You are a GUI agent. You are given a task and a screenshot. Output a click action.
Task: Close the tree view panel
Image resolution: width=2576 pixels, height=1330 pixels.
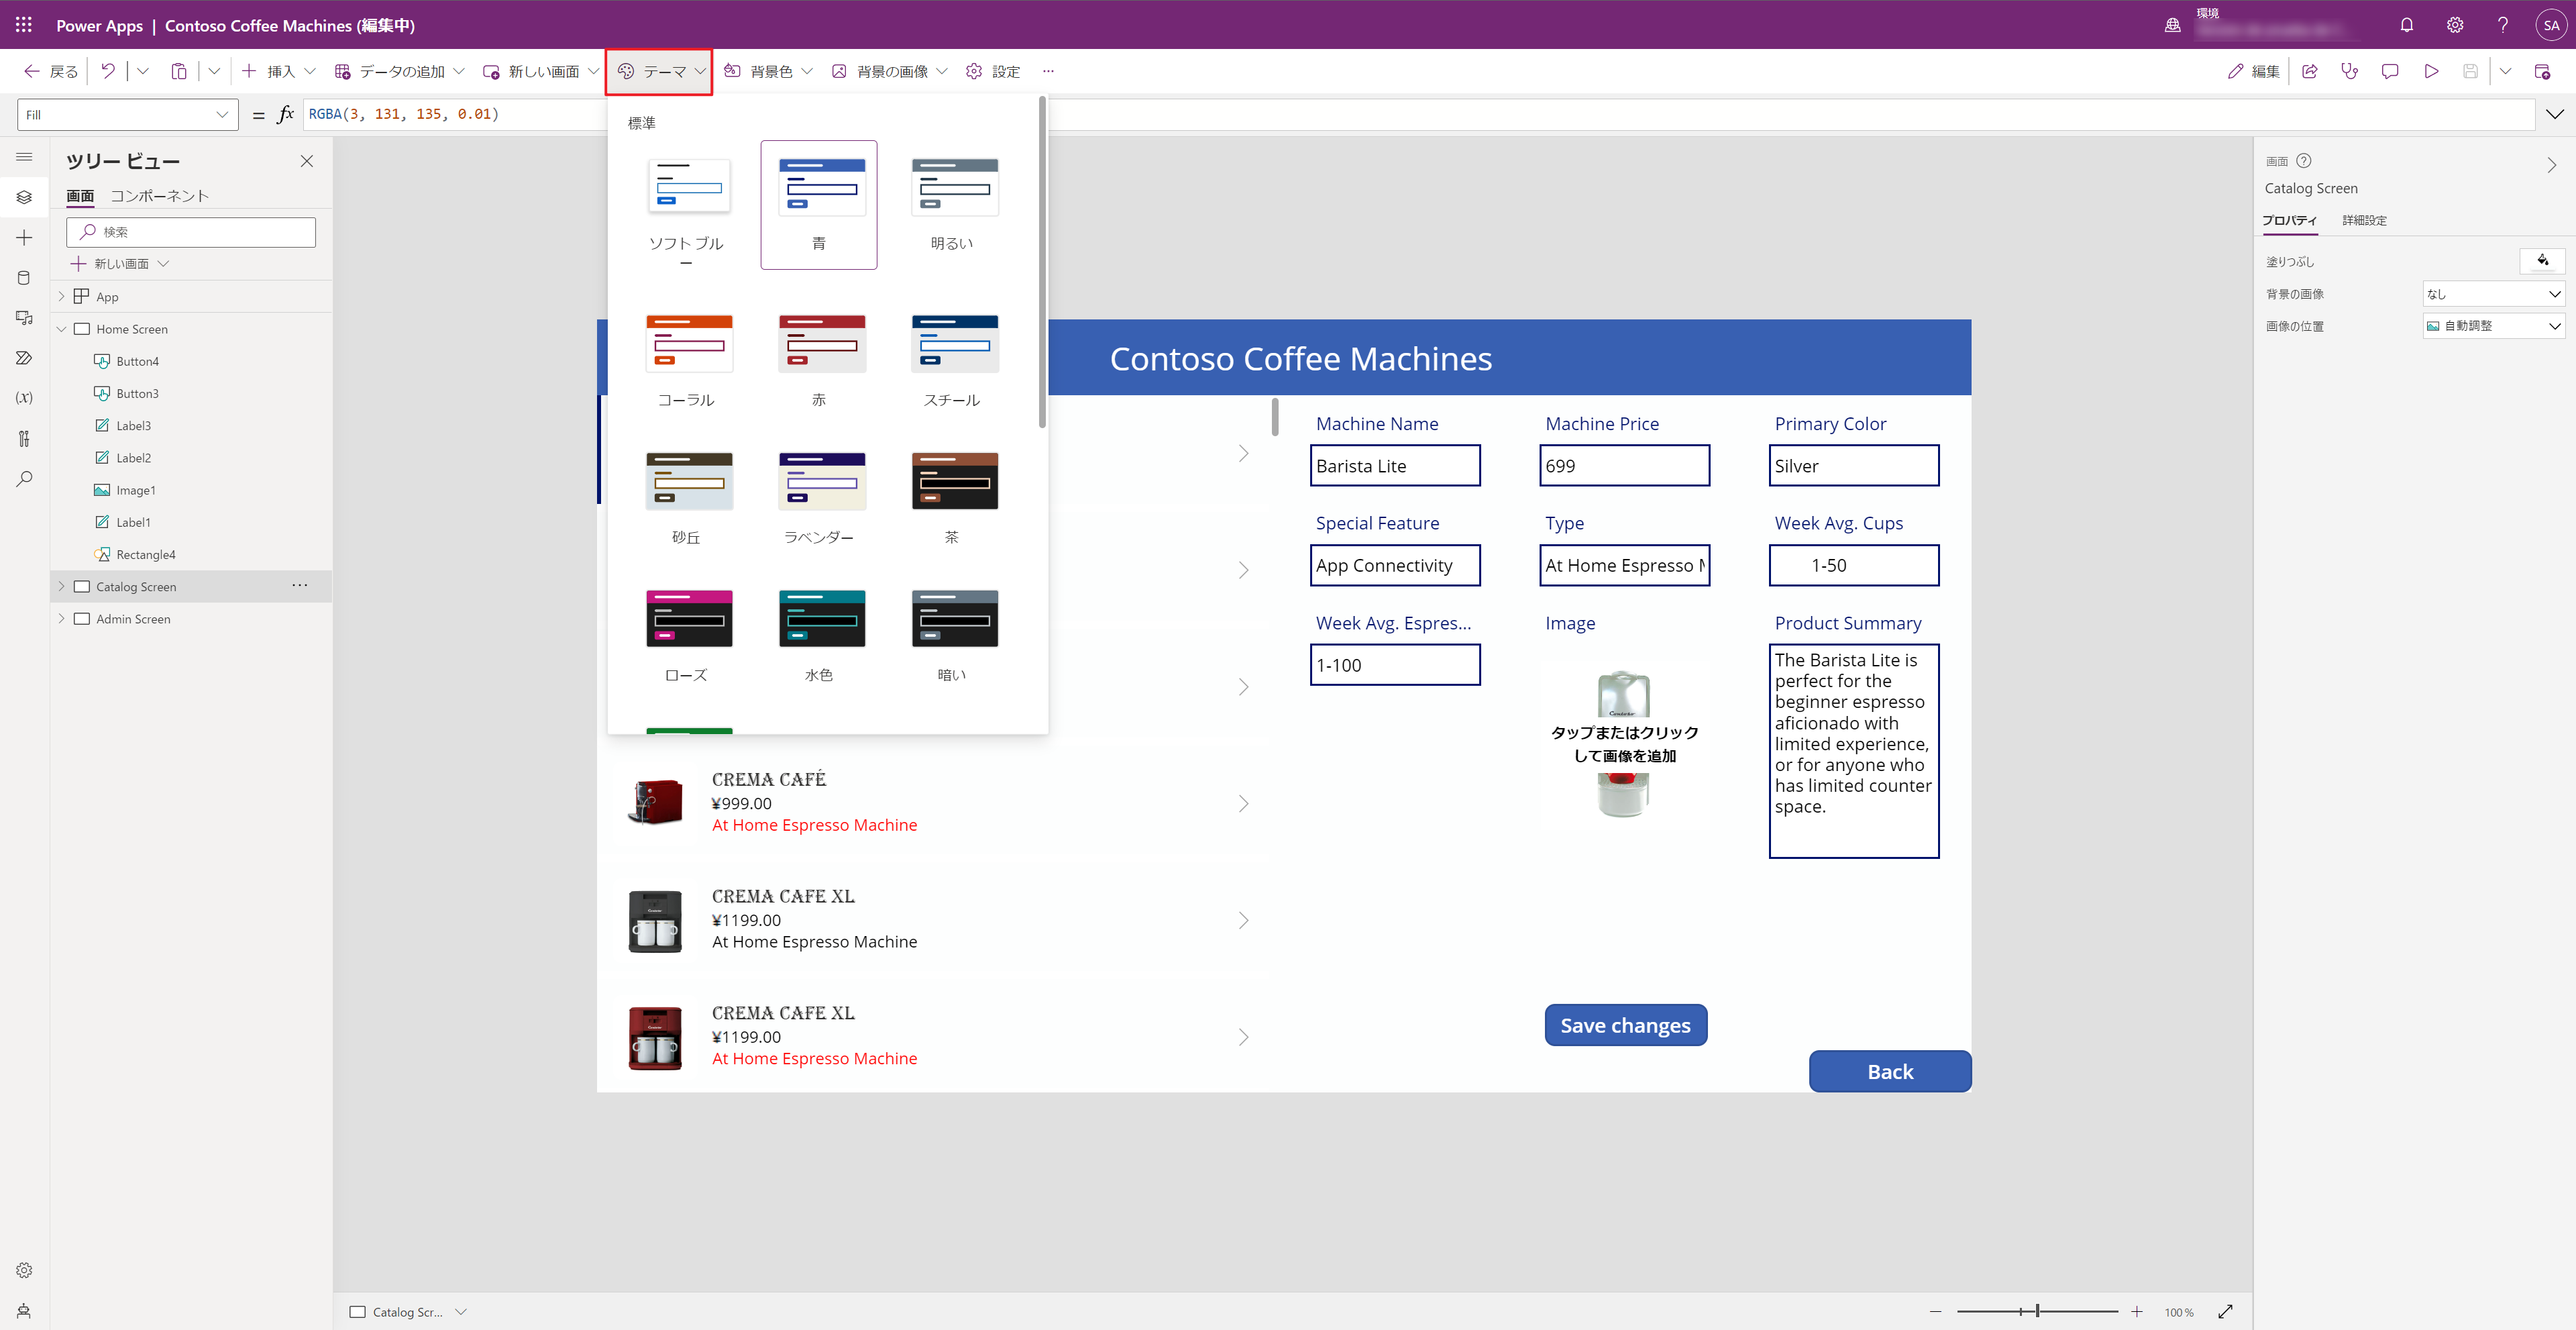pos(307,161)
